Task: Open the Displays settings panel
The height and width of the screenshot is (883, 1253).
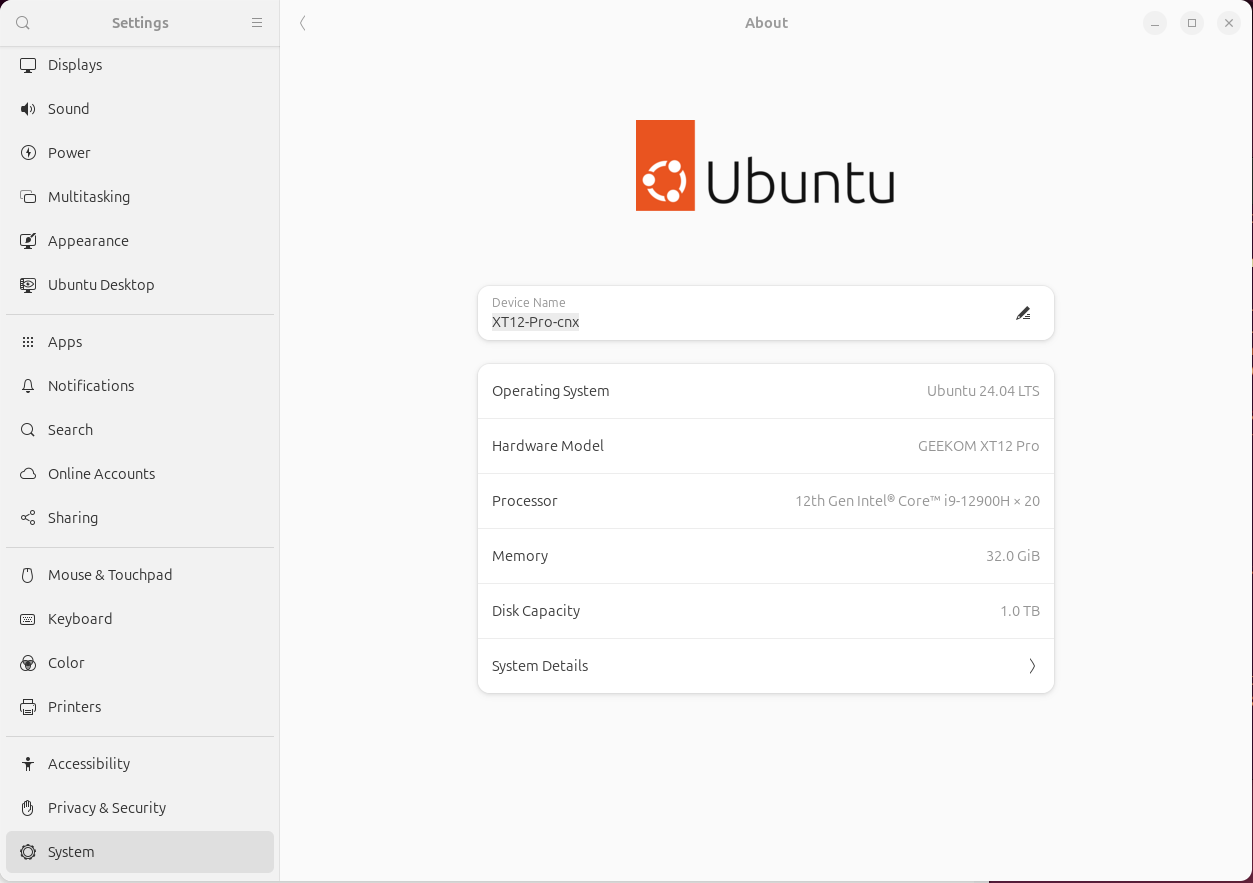Action: point(140,65)
